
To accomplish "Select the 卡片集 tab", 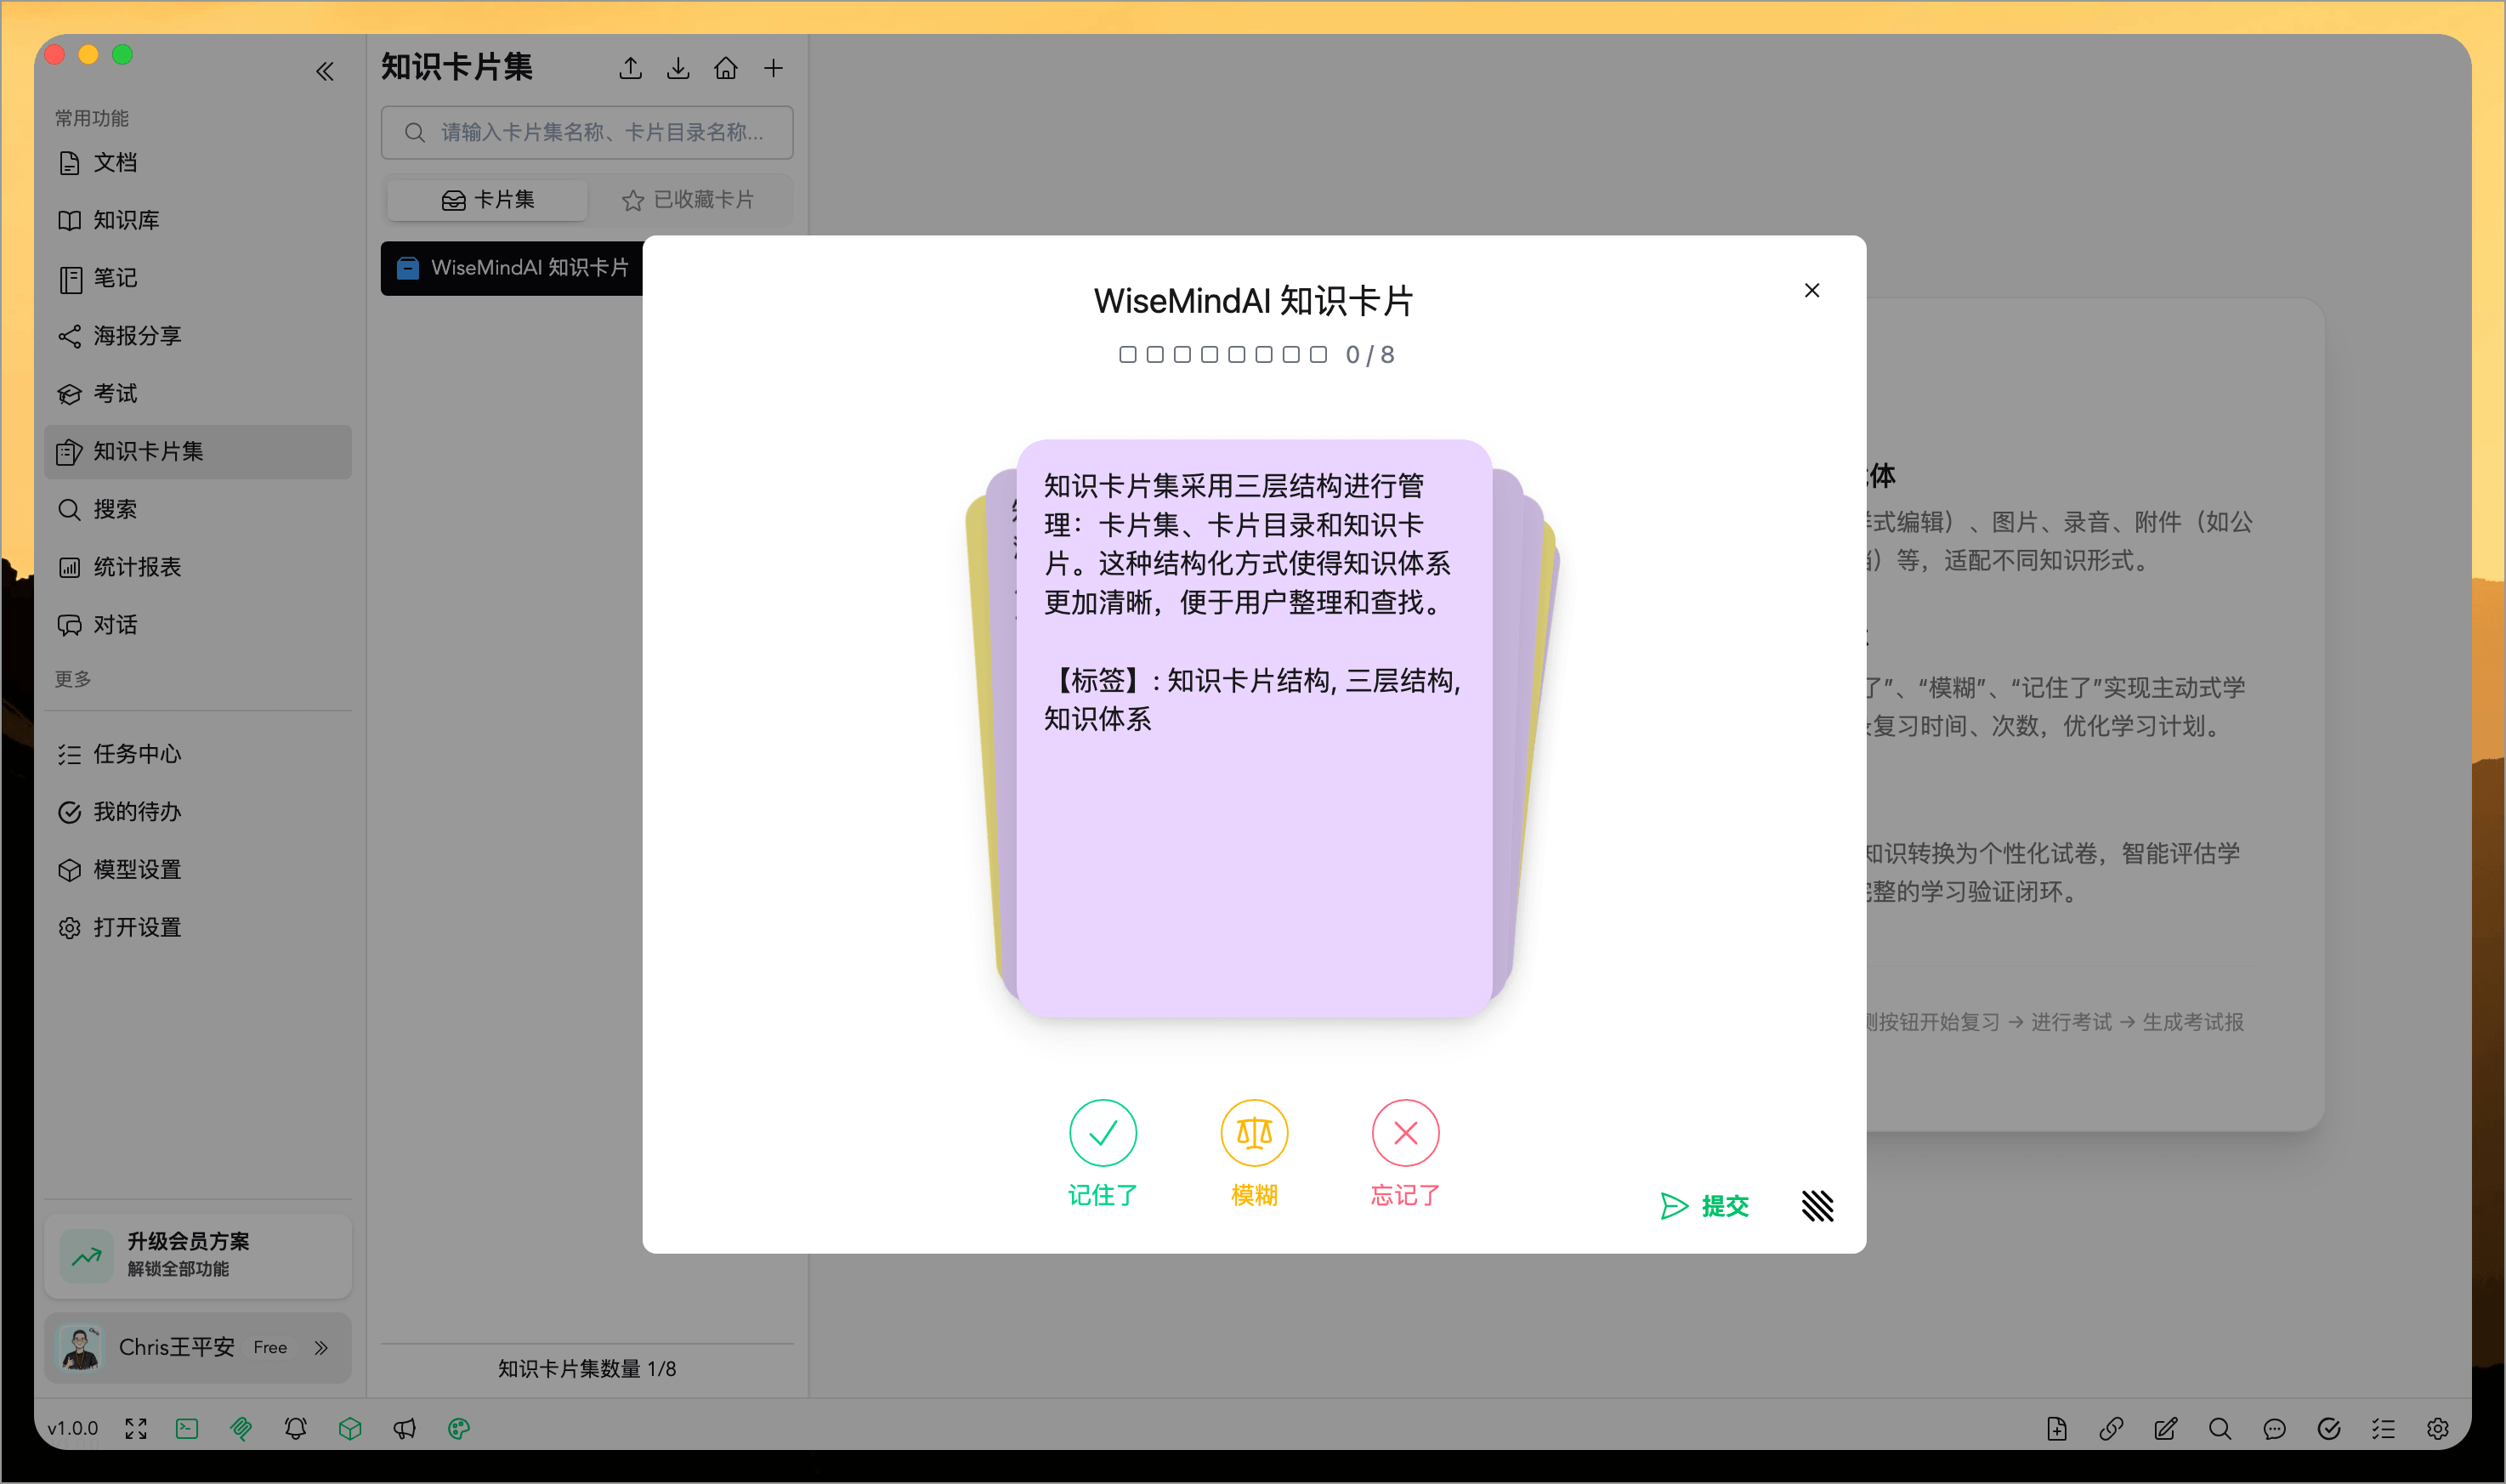I will point(486,199).
